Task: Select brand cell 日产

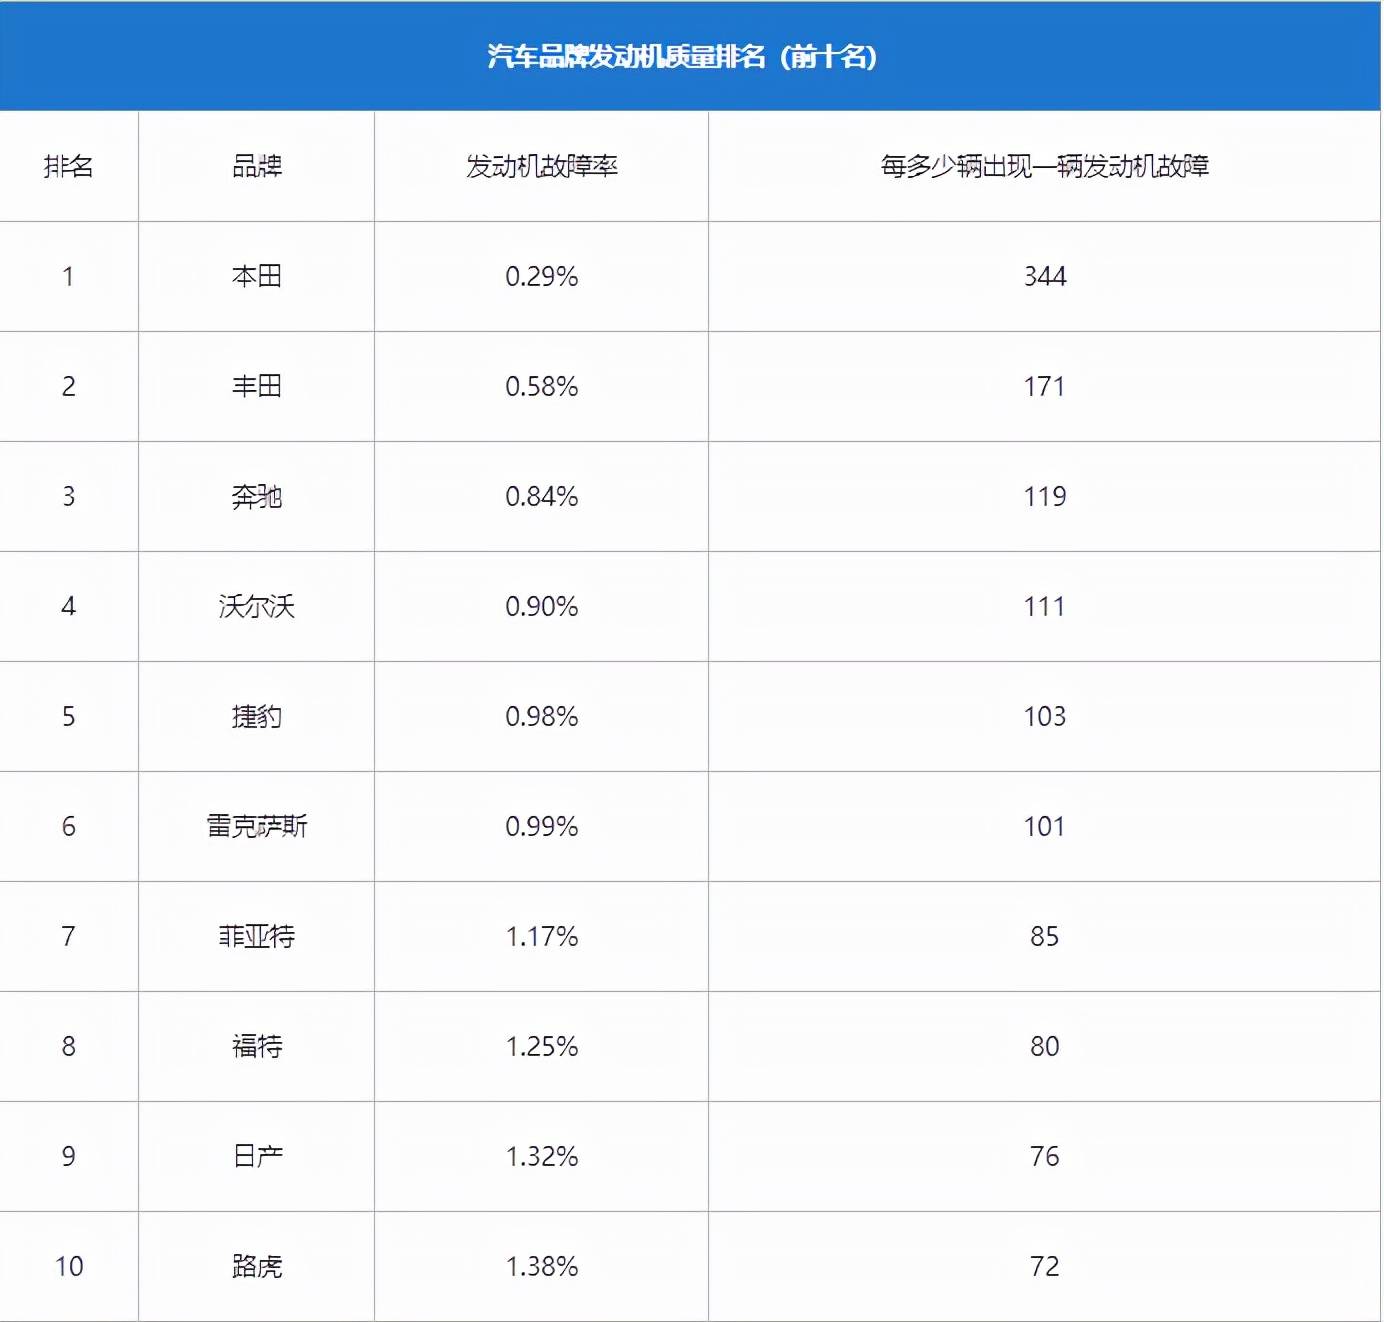Action: click(257, 1156)
